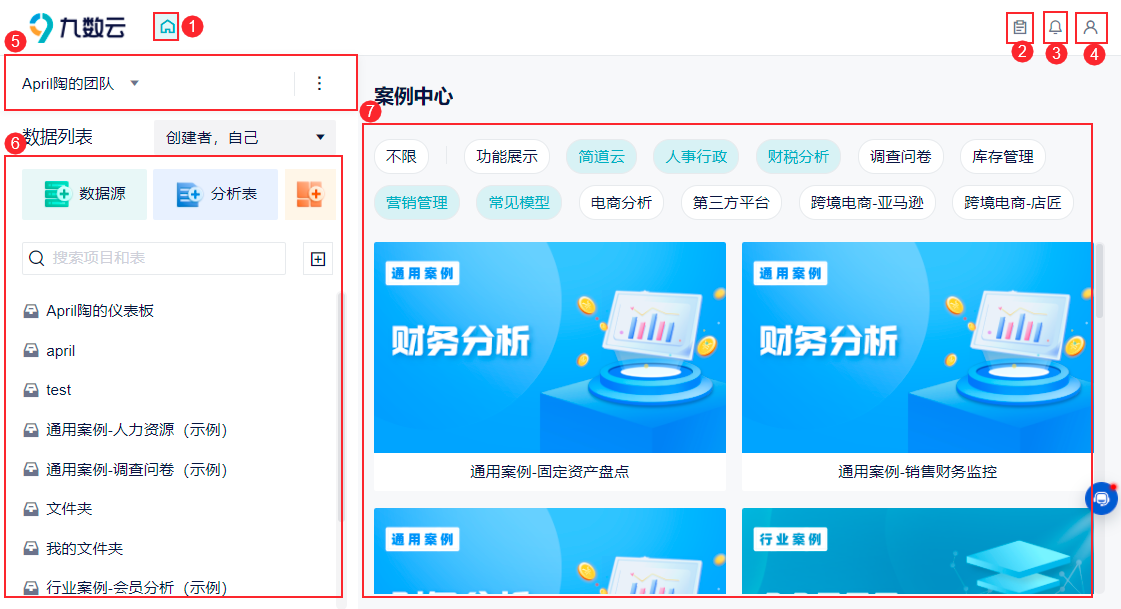Toggle the 营销管理 filter tag
The height and width of the screenshot is (609, 1121).
pyautogui.click(x=417, y=203)
